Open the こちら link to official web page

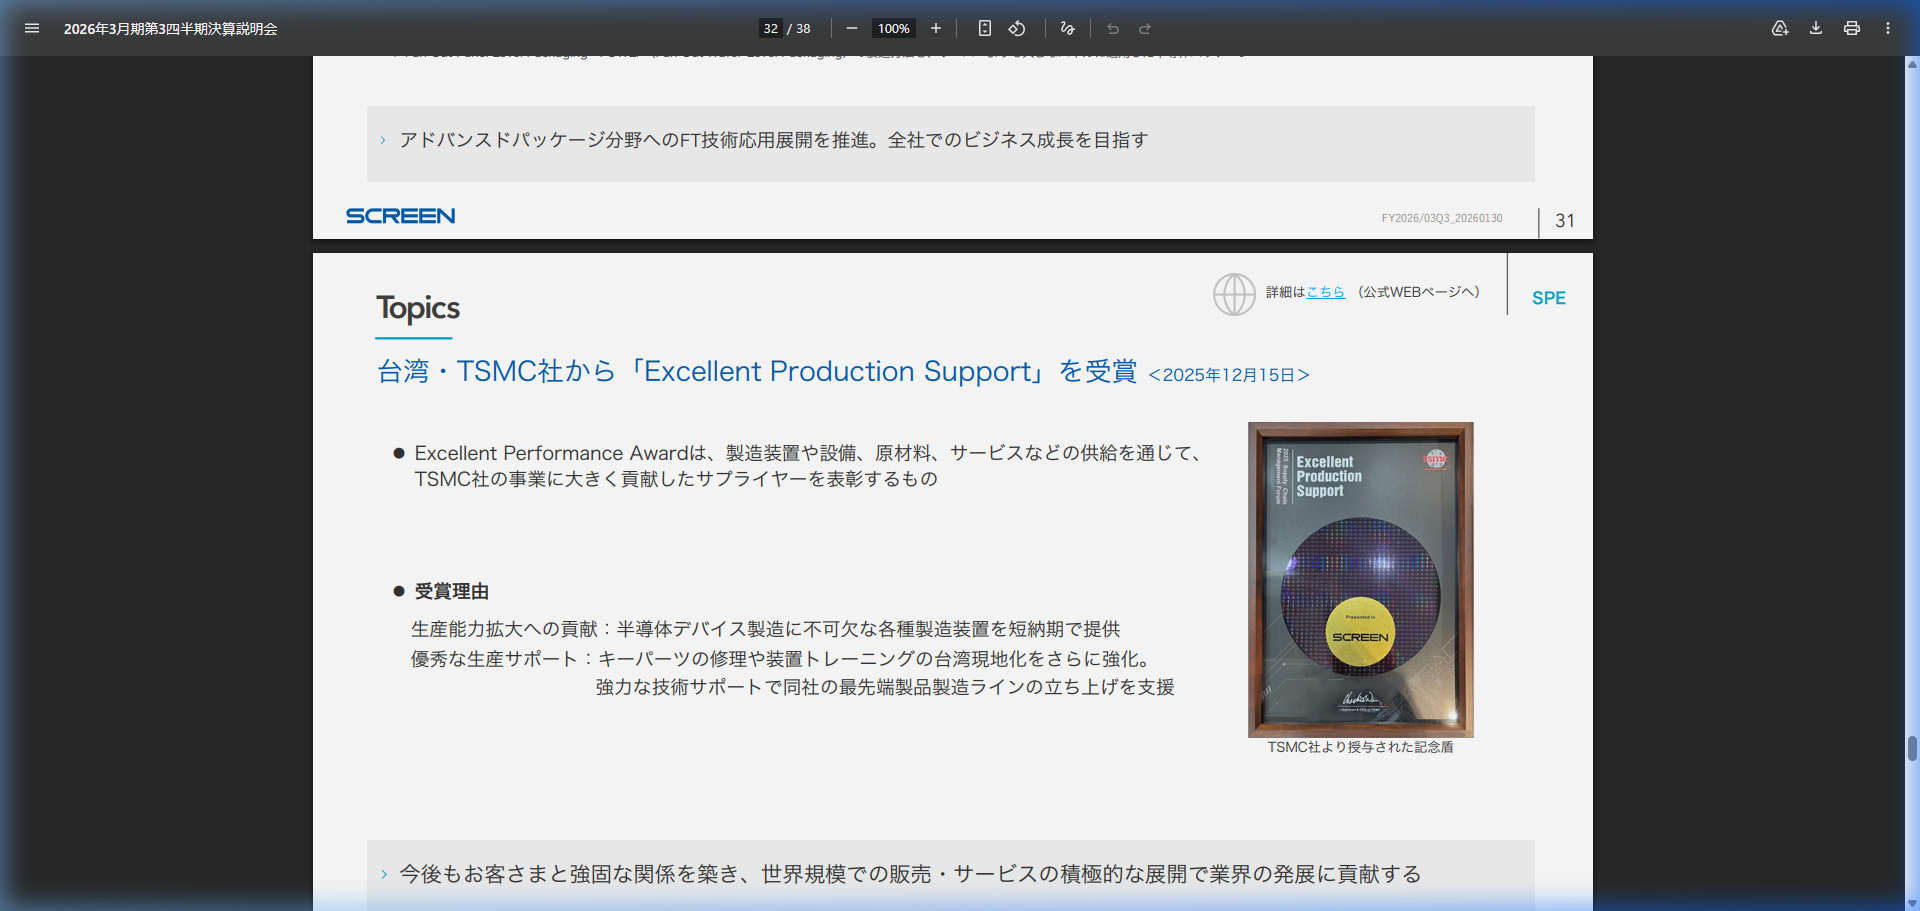(1325, 292)
